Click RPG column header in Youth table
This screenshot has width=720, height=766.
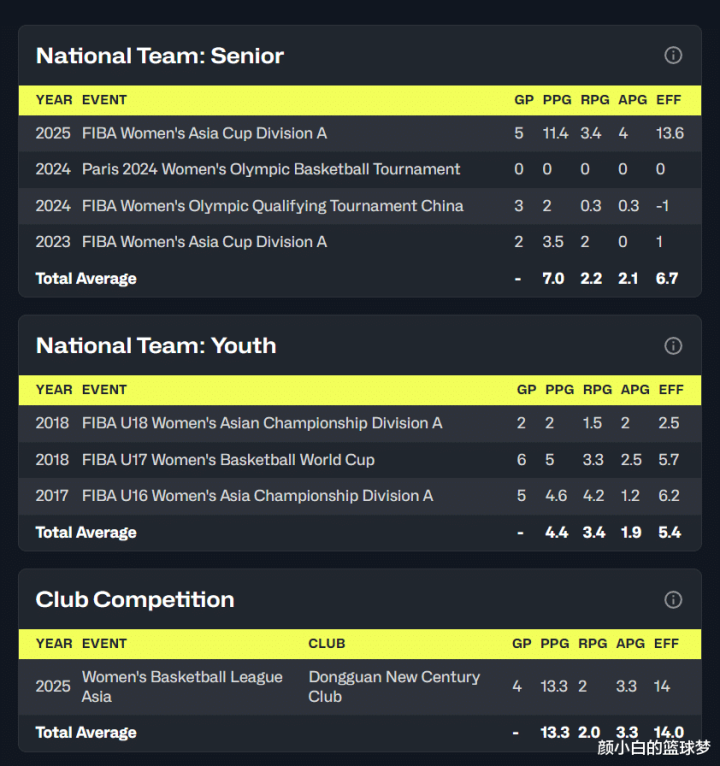[x=597, y=390]
